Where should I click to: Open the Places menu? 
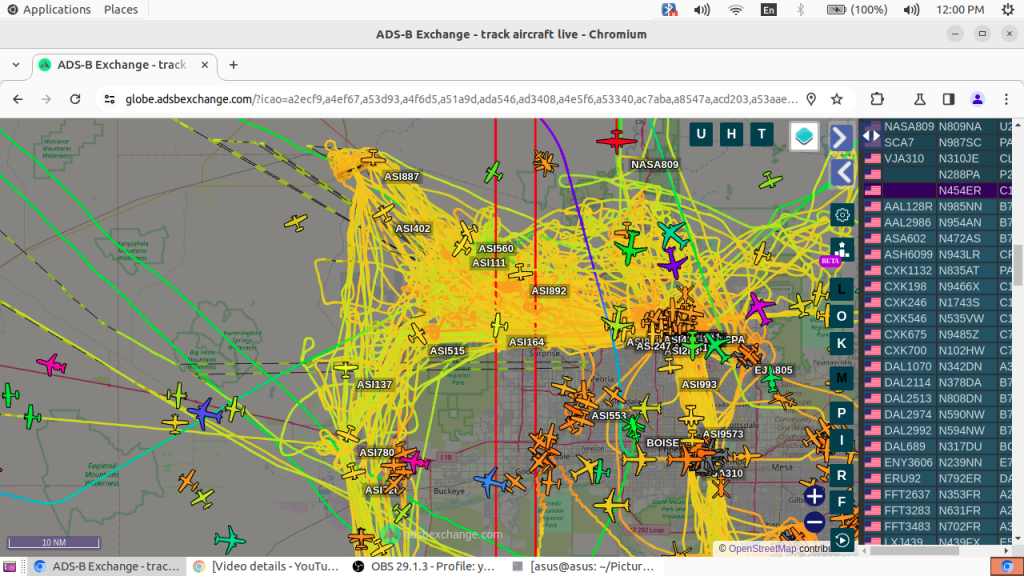pyautogui.click(x=121, y=10)
